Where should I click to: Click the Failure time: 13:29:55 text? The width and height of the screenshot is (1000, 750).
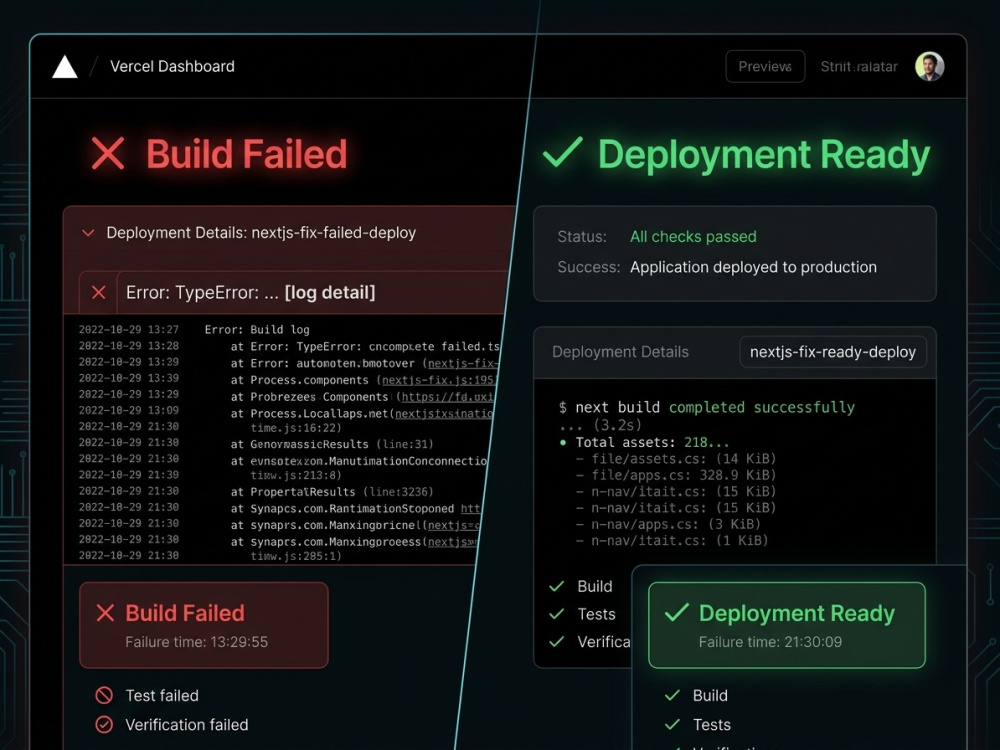point(196,642)
